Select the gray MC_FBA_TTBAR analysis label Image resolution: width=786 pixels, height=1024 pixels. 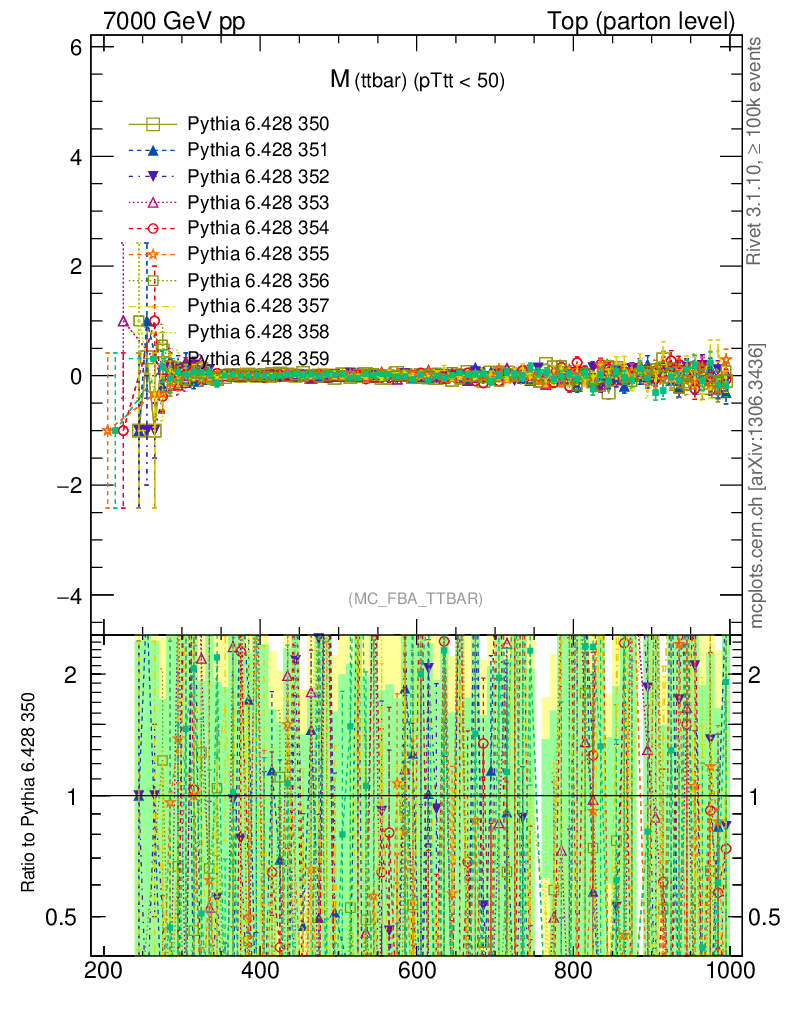pyautogui.click(x=416, y=599)
